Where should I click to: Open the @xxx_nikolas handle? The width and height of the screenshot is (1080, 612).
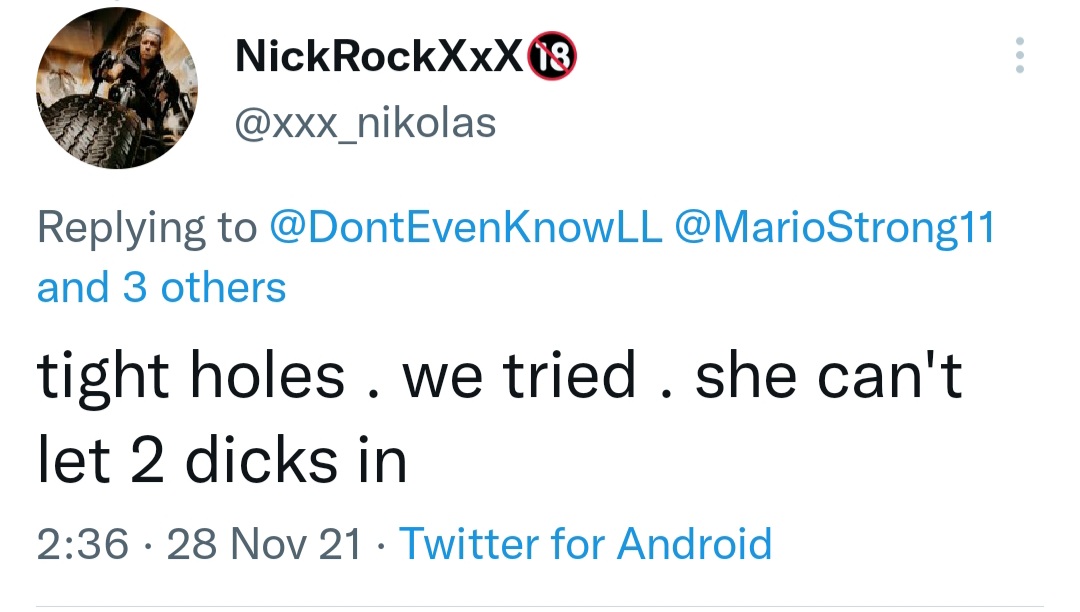[363, 123]
